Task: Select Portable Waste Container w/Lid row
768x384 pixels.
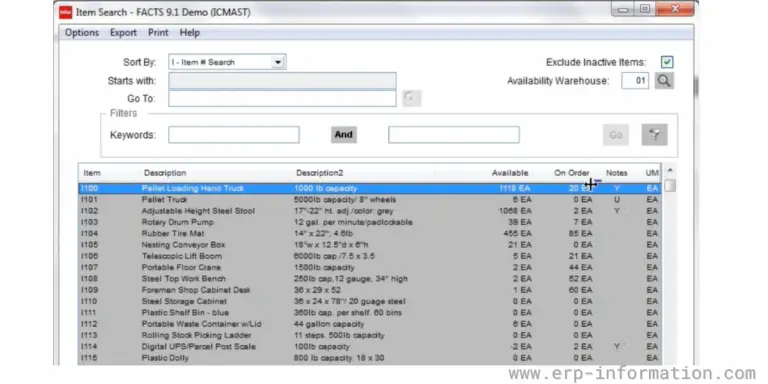Action: pyautogui.click(x=370, y=324)
